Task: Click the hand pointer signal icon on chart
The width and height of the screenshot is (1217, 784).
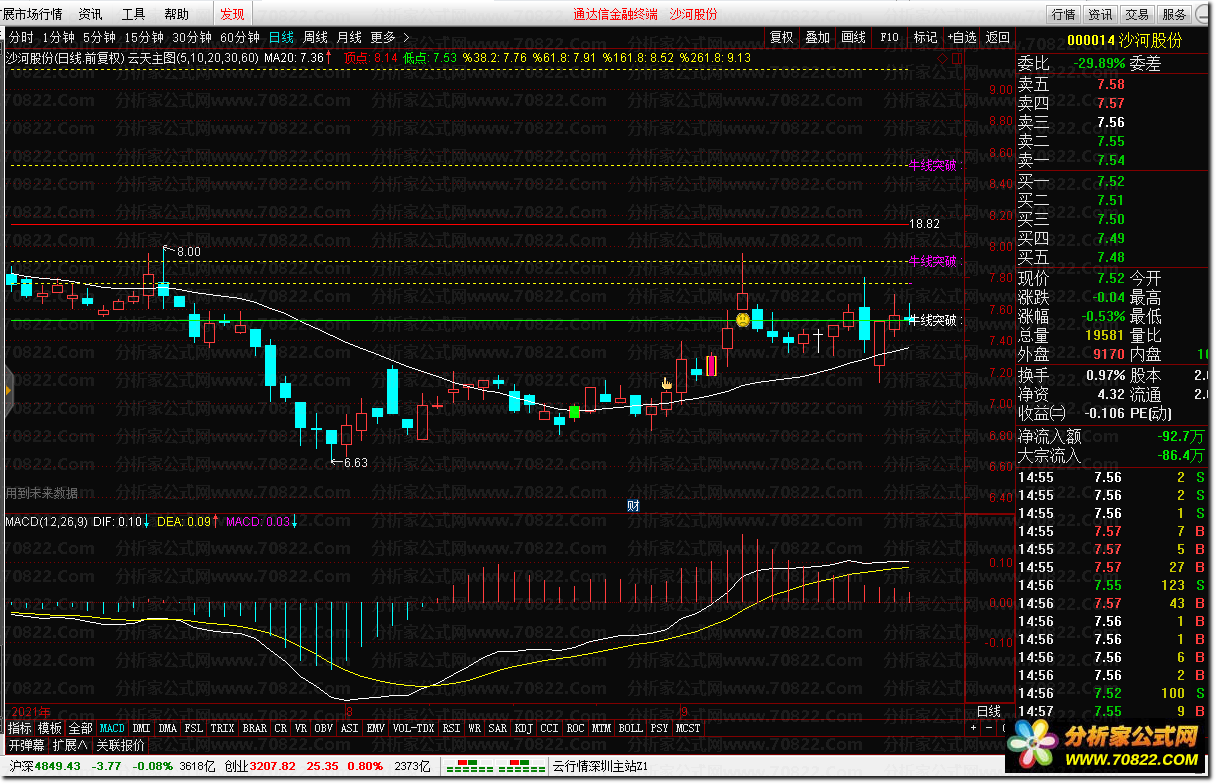Action: (x=667, y=383)
